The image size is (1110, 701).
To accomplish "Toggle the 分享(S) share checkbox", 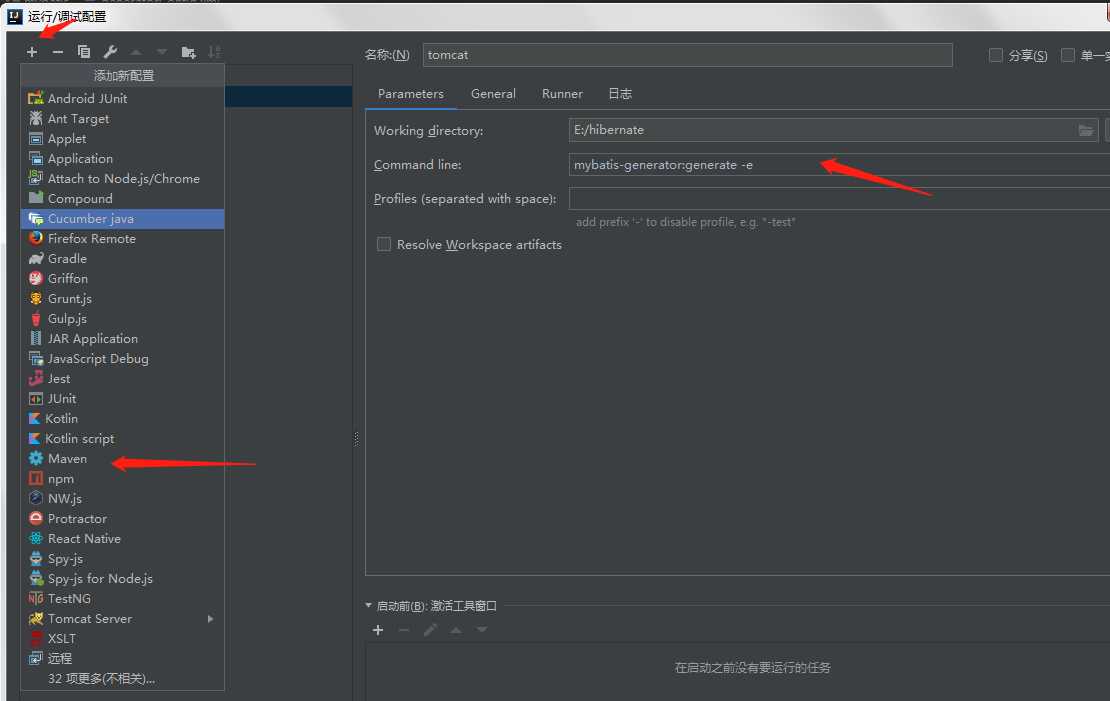I will coord(995,55).
